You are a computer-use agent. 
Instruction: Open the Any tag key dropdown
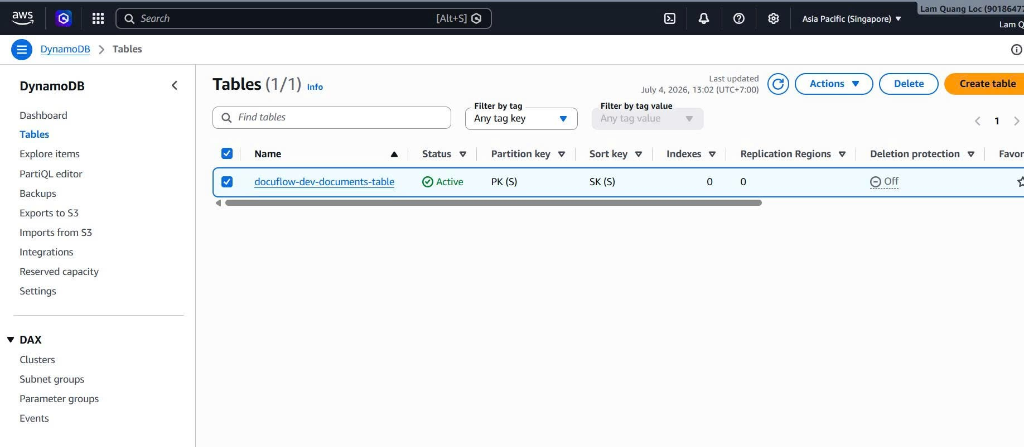521,118
